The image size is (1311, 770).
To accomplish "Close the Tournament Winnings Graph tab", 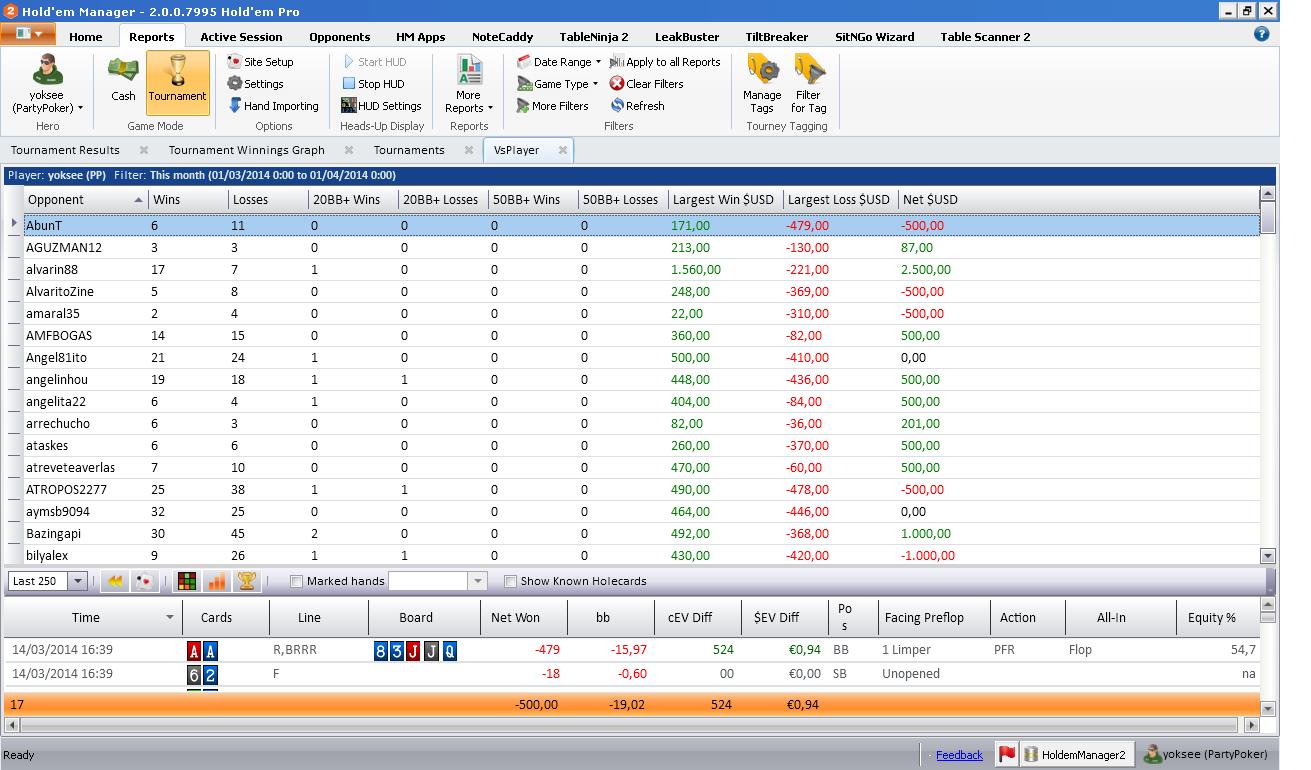I will [x=349, y=150].
